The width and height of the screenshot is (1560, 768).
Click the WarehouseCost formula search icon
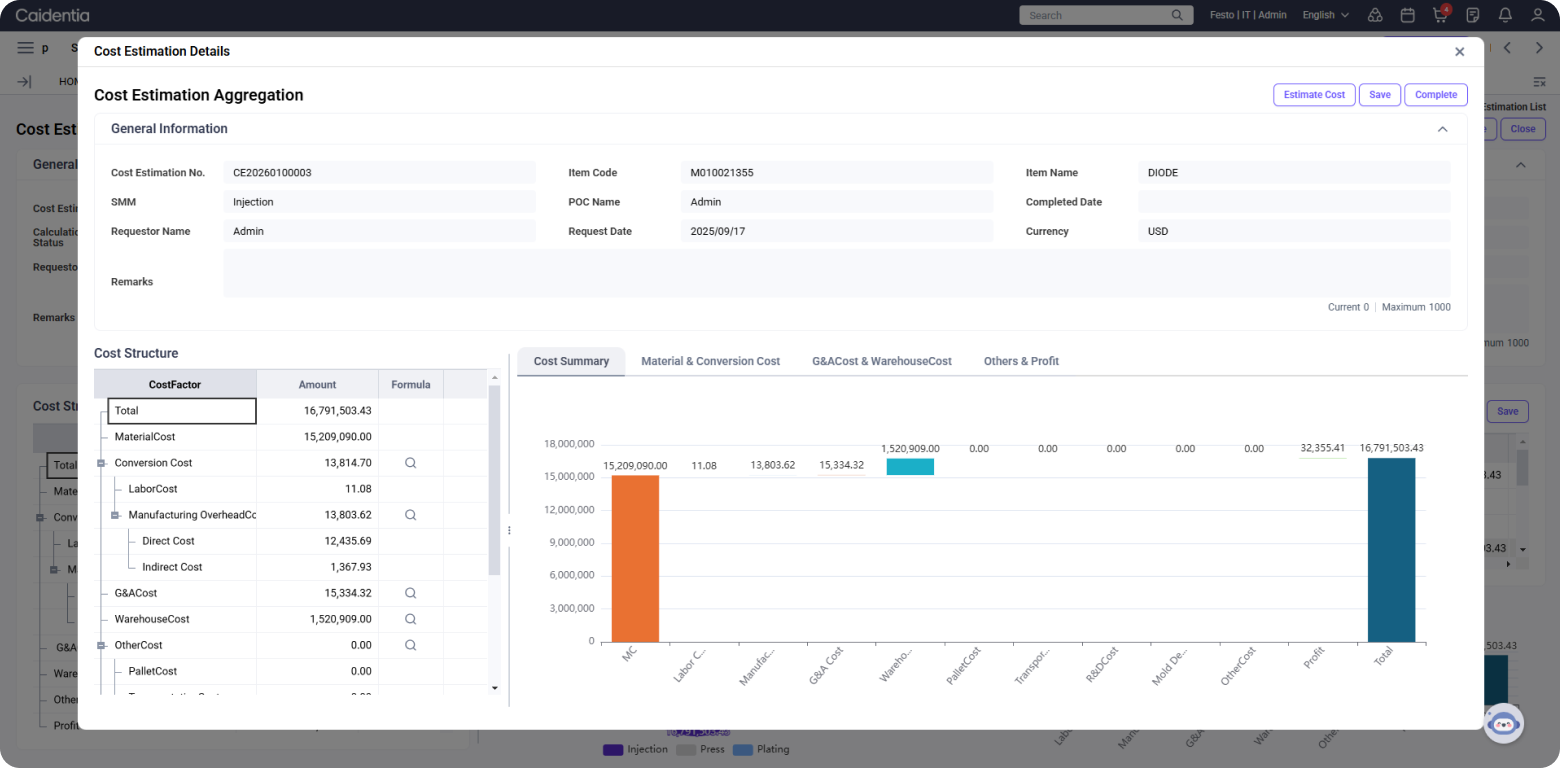click(x=410, y=619)
